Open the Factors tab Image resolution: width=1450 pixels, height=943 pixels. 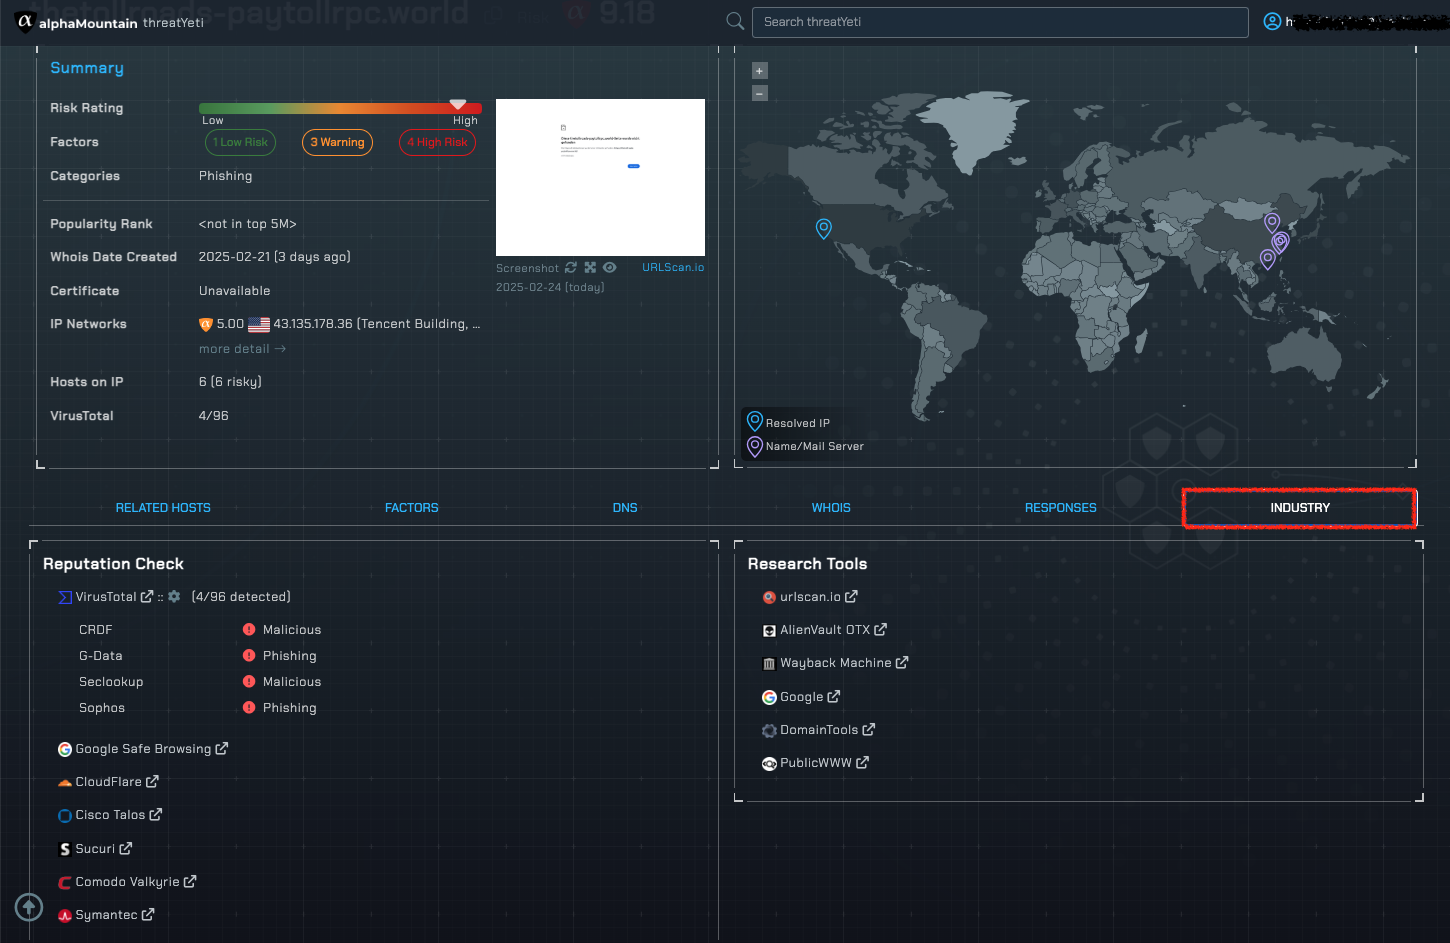412,508
